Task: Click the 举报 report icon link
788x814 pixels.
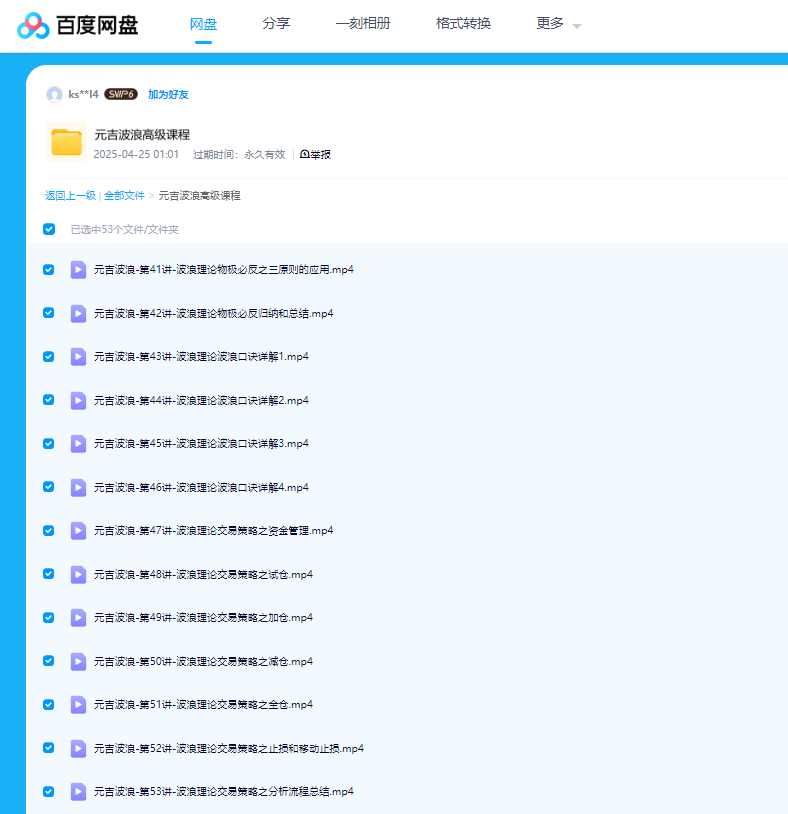Action: coord(315,154)
